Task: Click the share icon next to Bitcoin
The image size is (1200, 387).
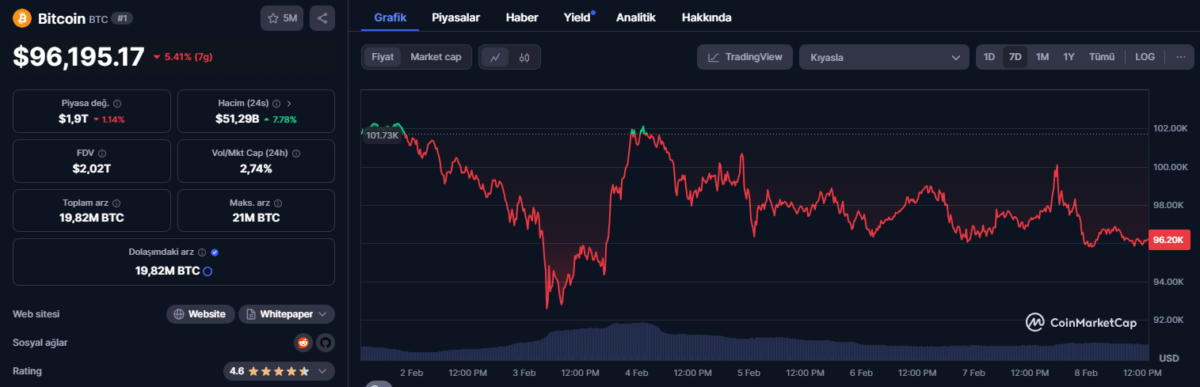Action: [x=322, y=18]
